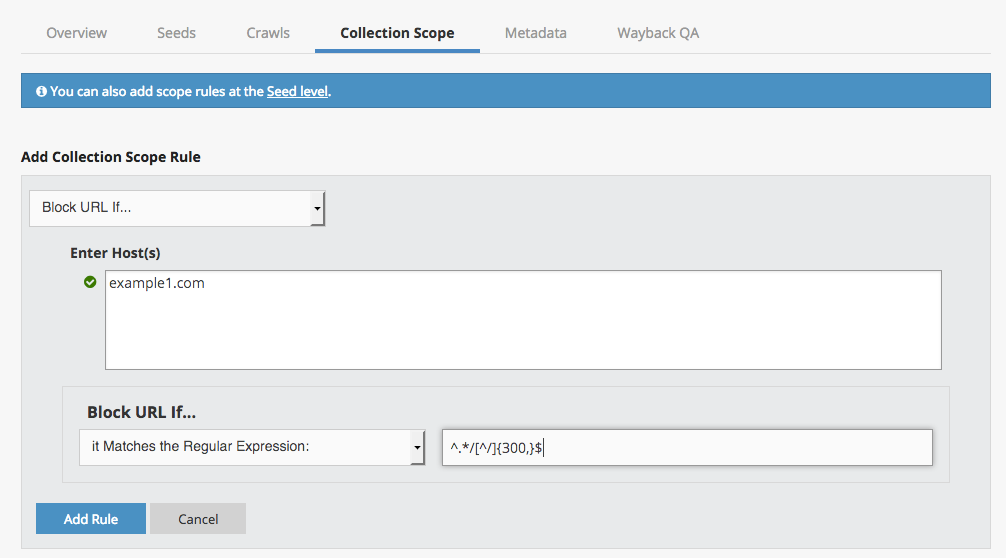Switch to the Metadata tab
1006x558 pixels.
point(535,33)
